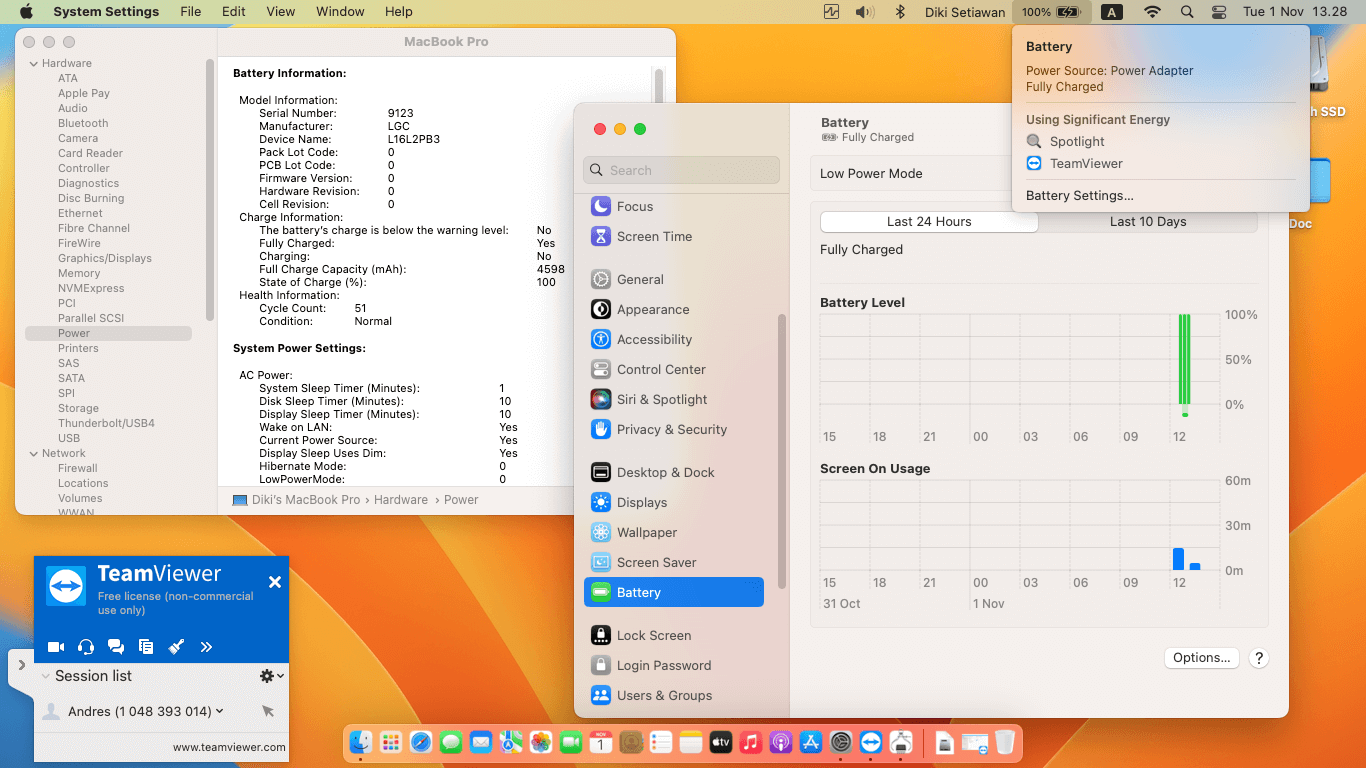Open the Window menu in menu bar
This screenshot has width=1366, height=768.
coord(340,12)
